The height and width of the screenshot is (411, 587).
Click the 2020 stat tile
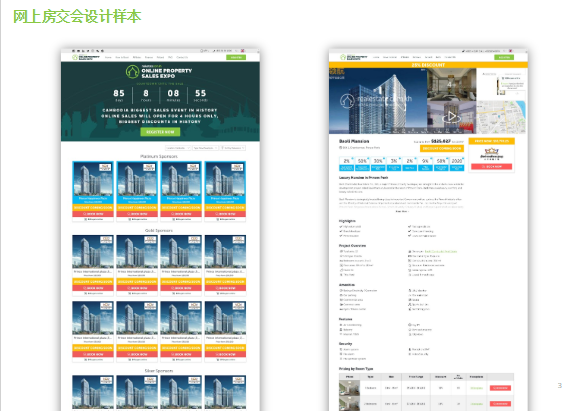pos(457,164)
